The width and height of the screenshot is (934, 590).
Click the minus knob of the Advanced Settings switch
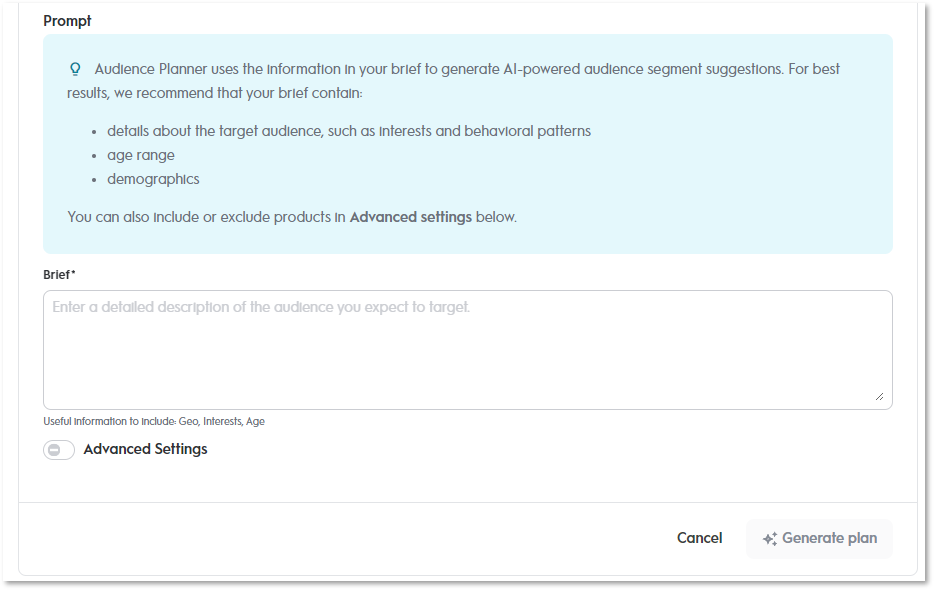tap(54, 450)
